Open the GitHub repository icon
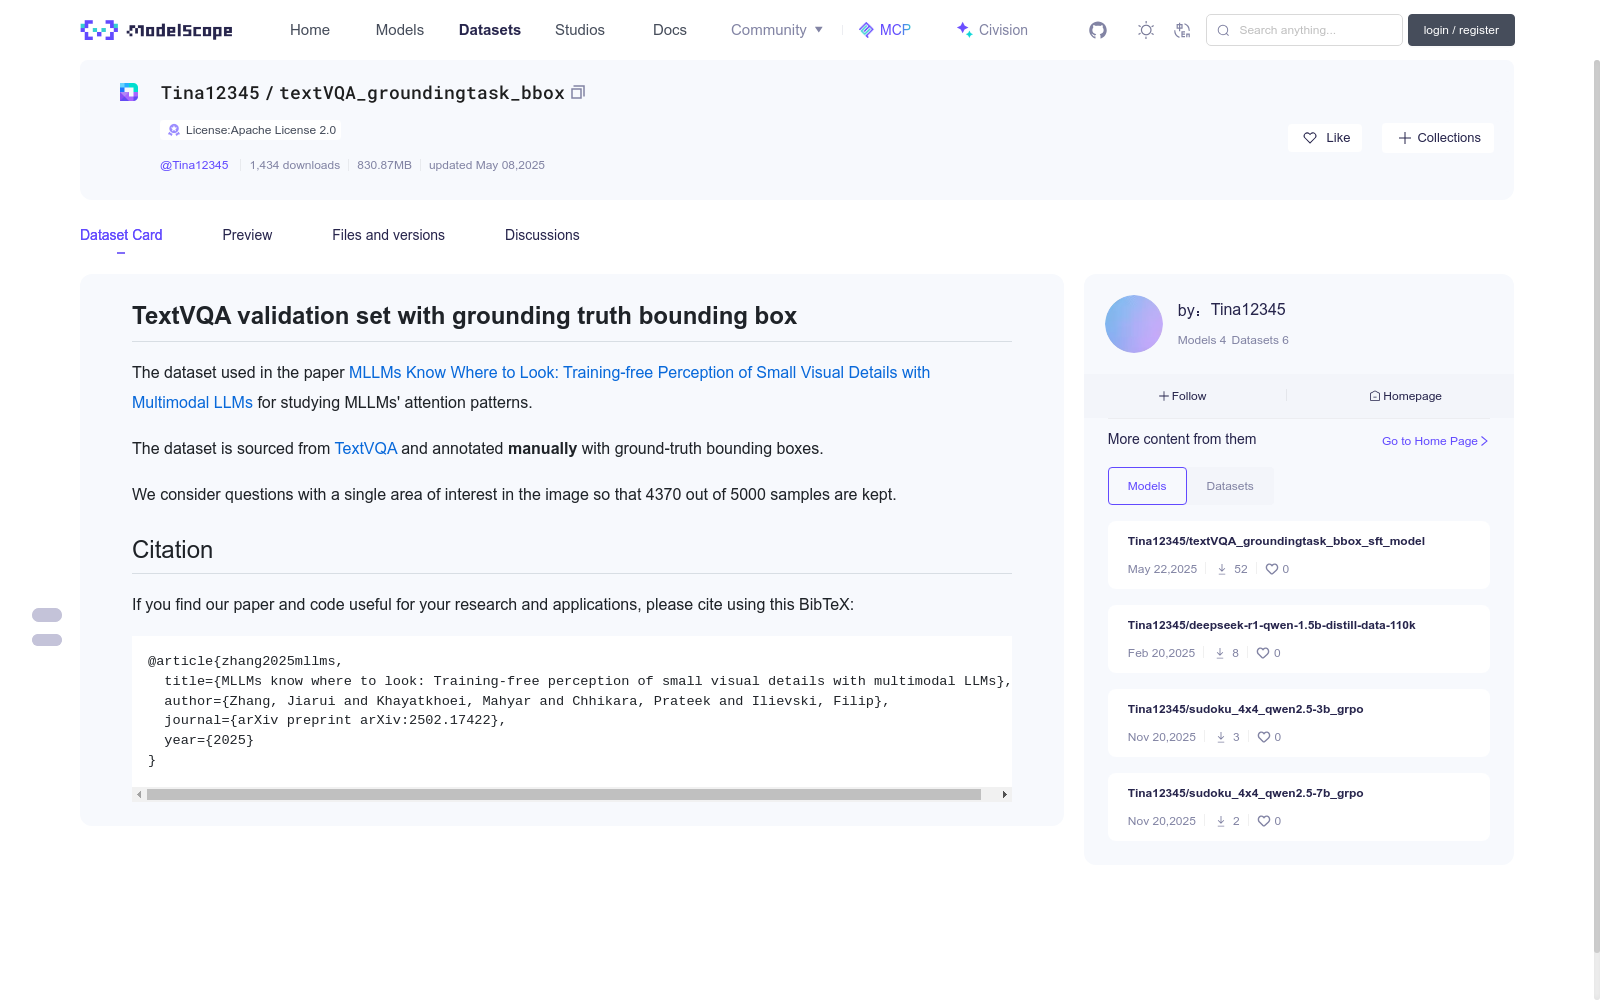This screenshot has width=1600, height=1000. tap(1098, 30)
